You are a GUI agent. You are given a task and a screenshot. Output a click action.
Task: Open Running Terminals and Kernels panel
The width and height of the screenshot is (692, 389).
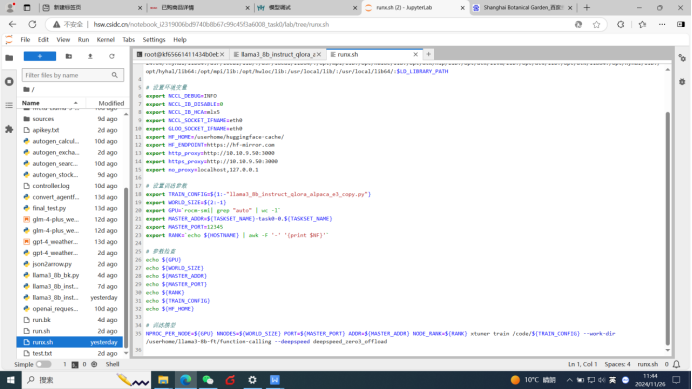[9, 82]
